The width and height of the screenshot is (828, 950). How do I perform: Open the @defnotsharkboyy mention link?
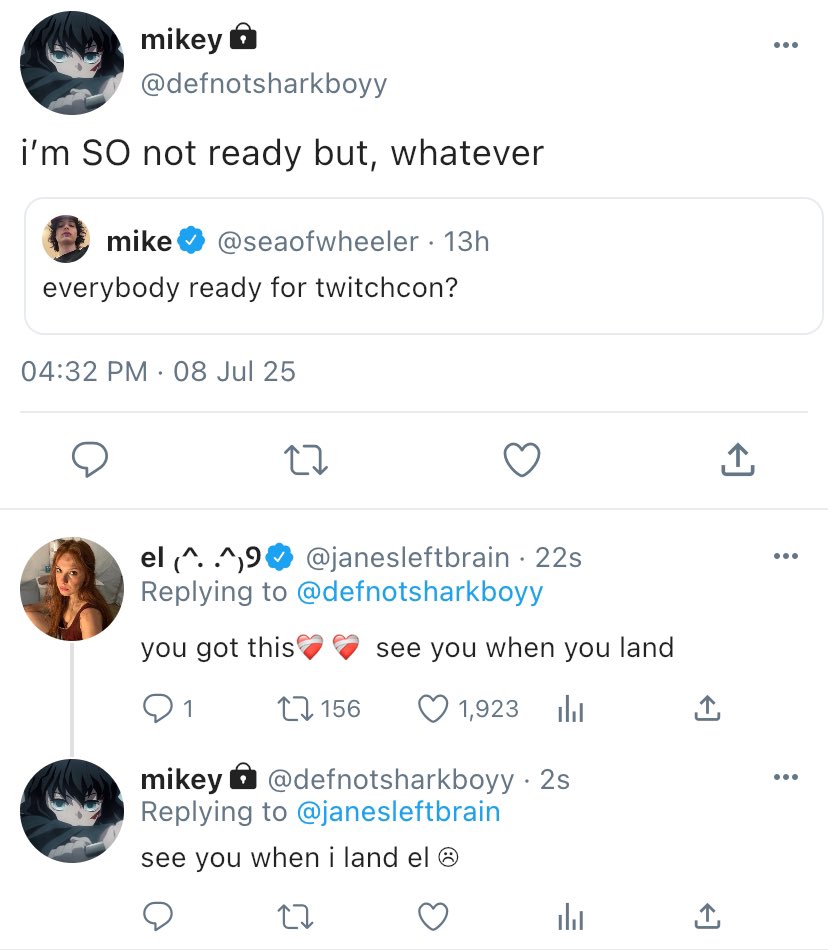(420, 592)
